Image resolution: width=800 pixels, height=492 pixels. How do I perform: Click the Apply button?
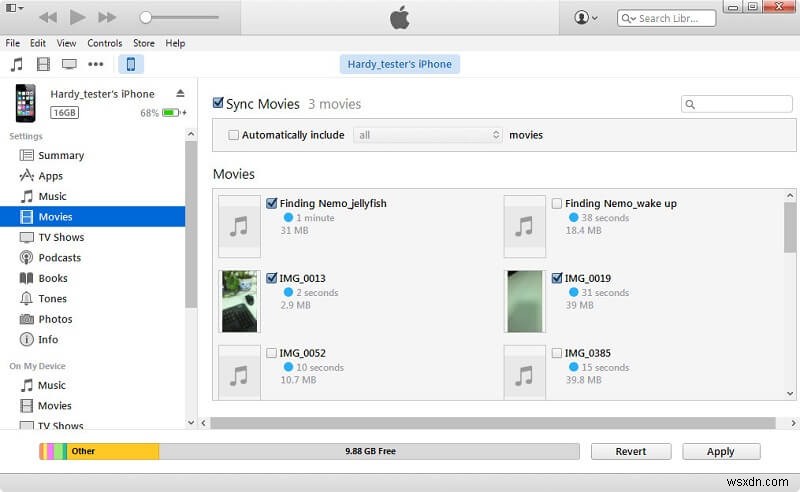point(721,451)
